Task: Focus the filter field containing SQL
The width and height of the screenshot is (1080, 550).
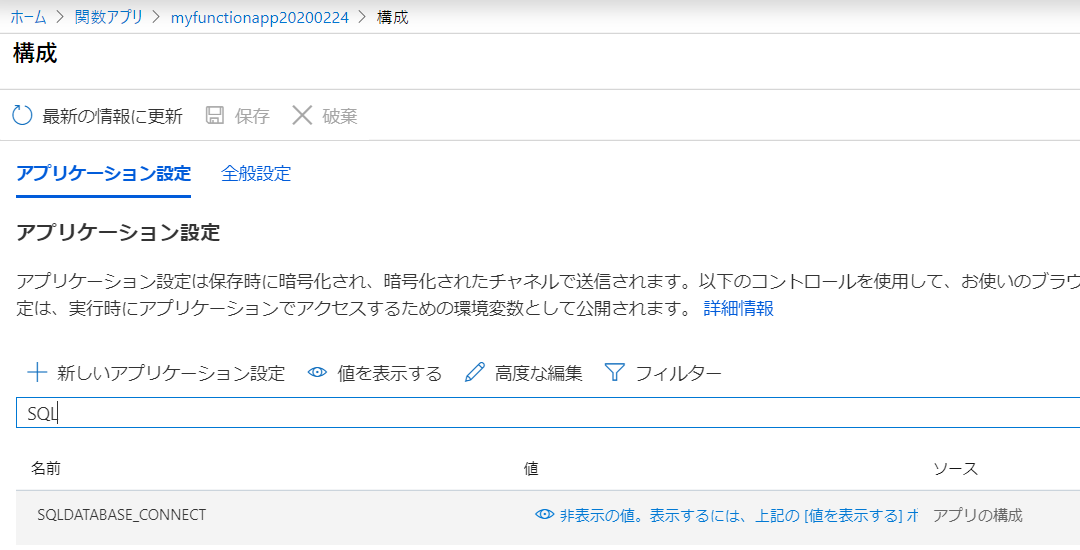Action: coord(548,412)
